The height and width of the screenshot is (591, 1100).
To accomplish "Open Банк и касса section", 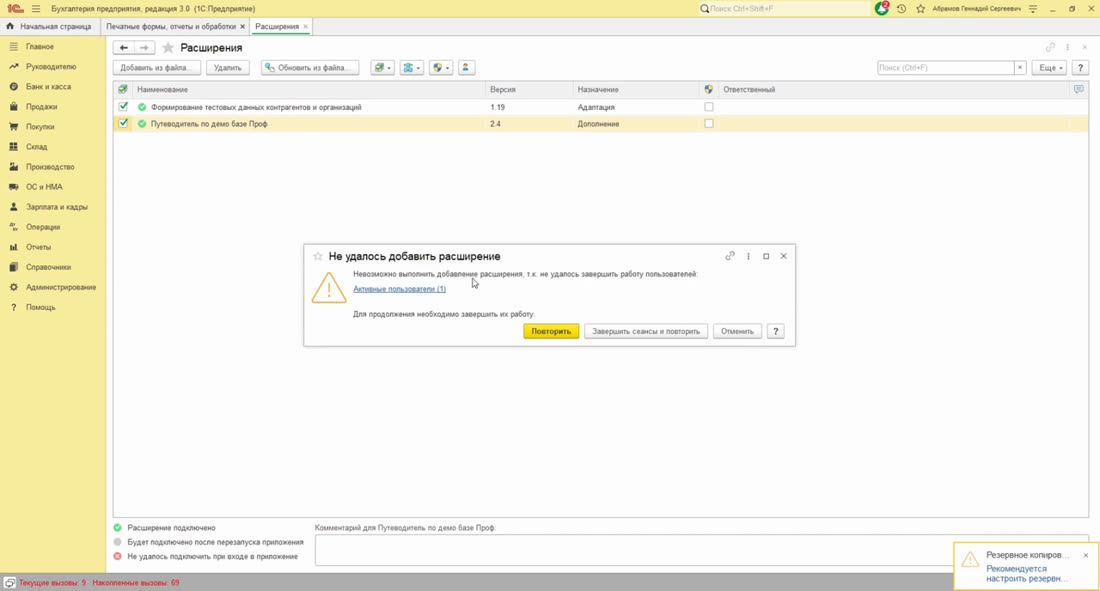I will (48, 86).
